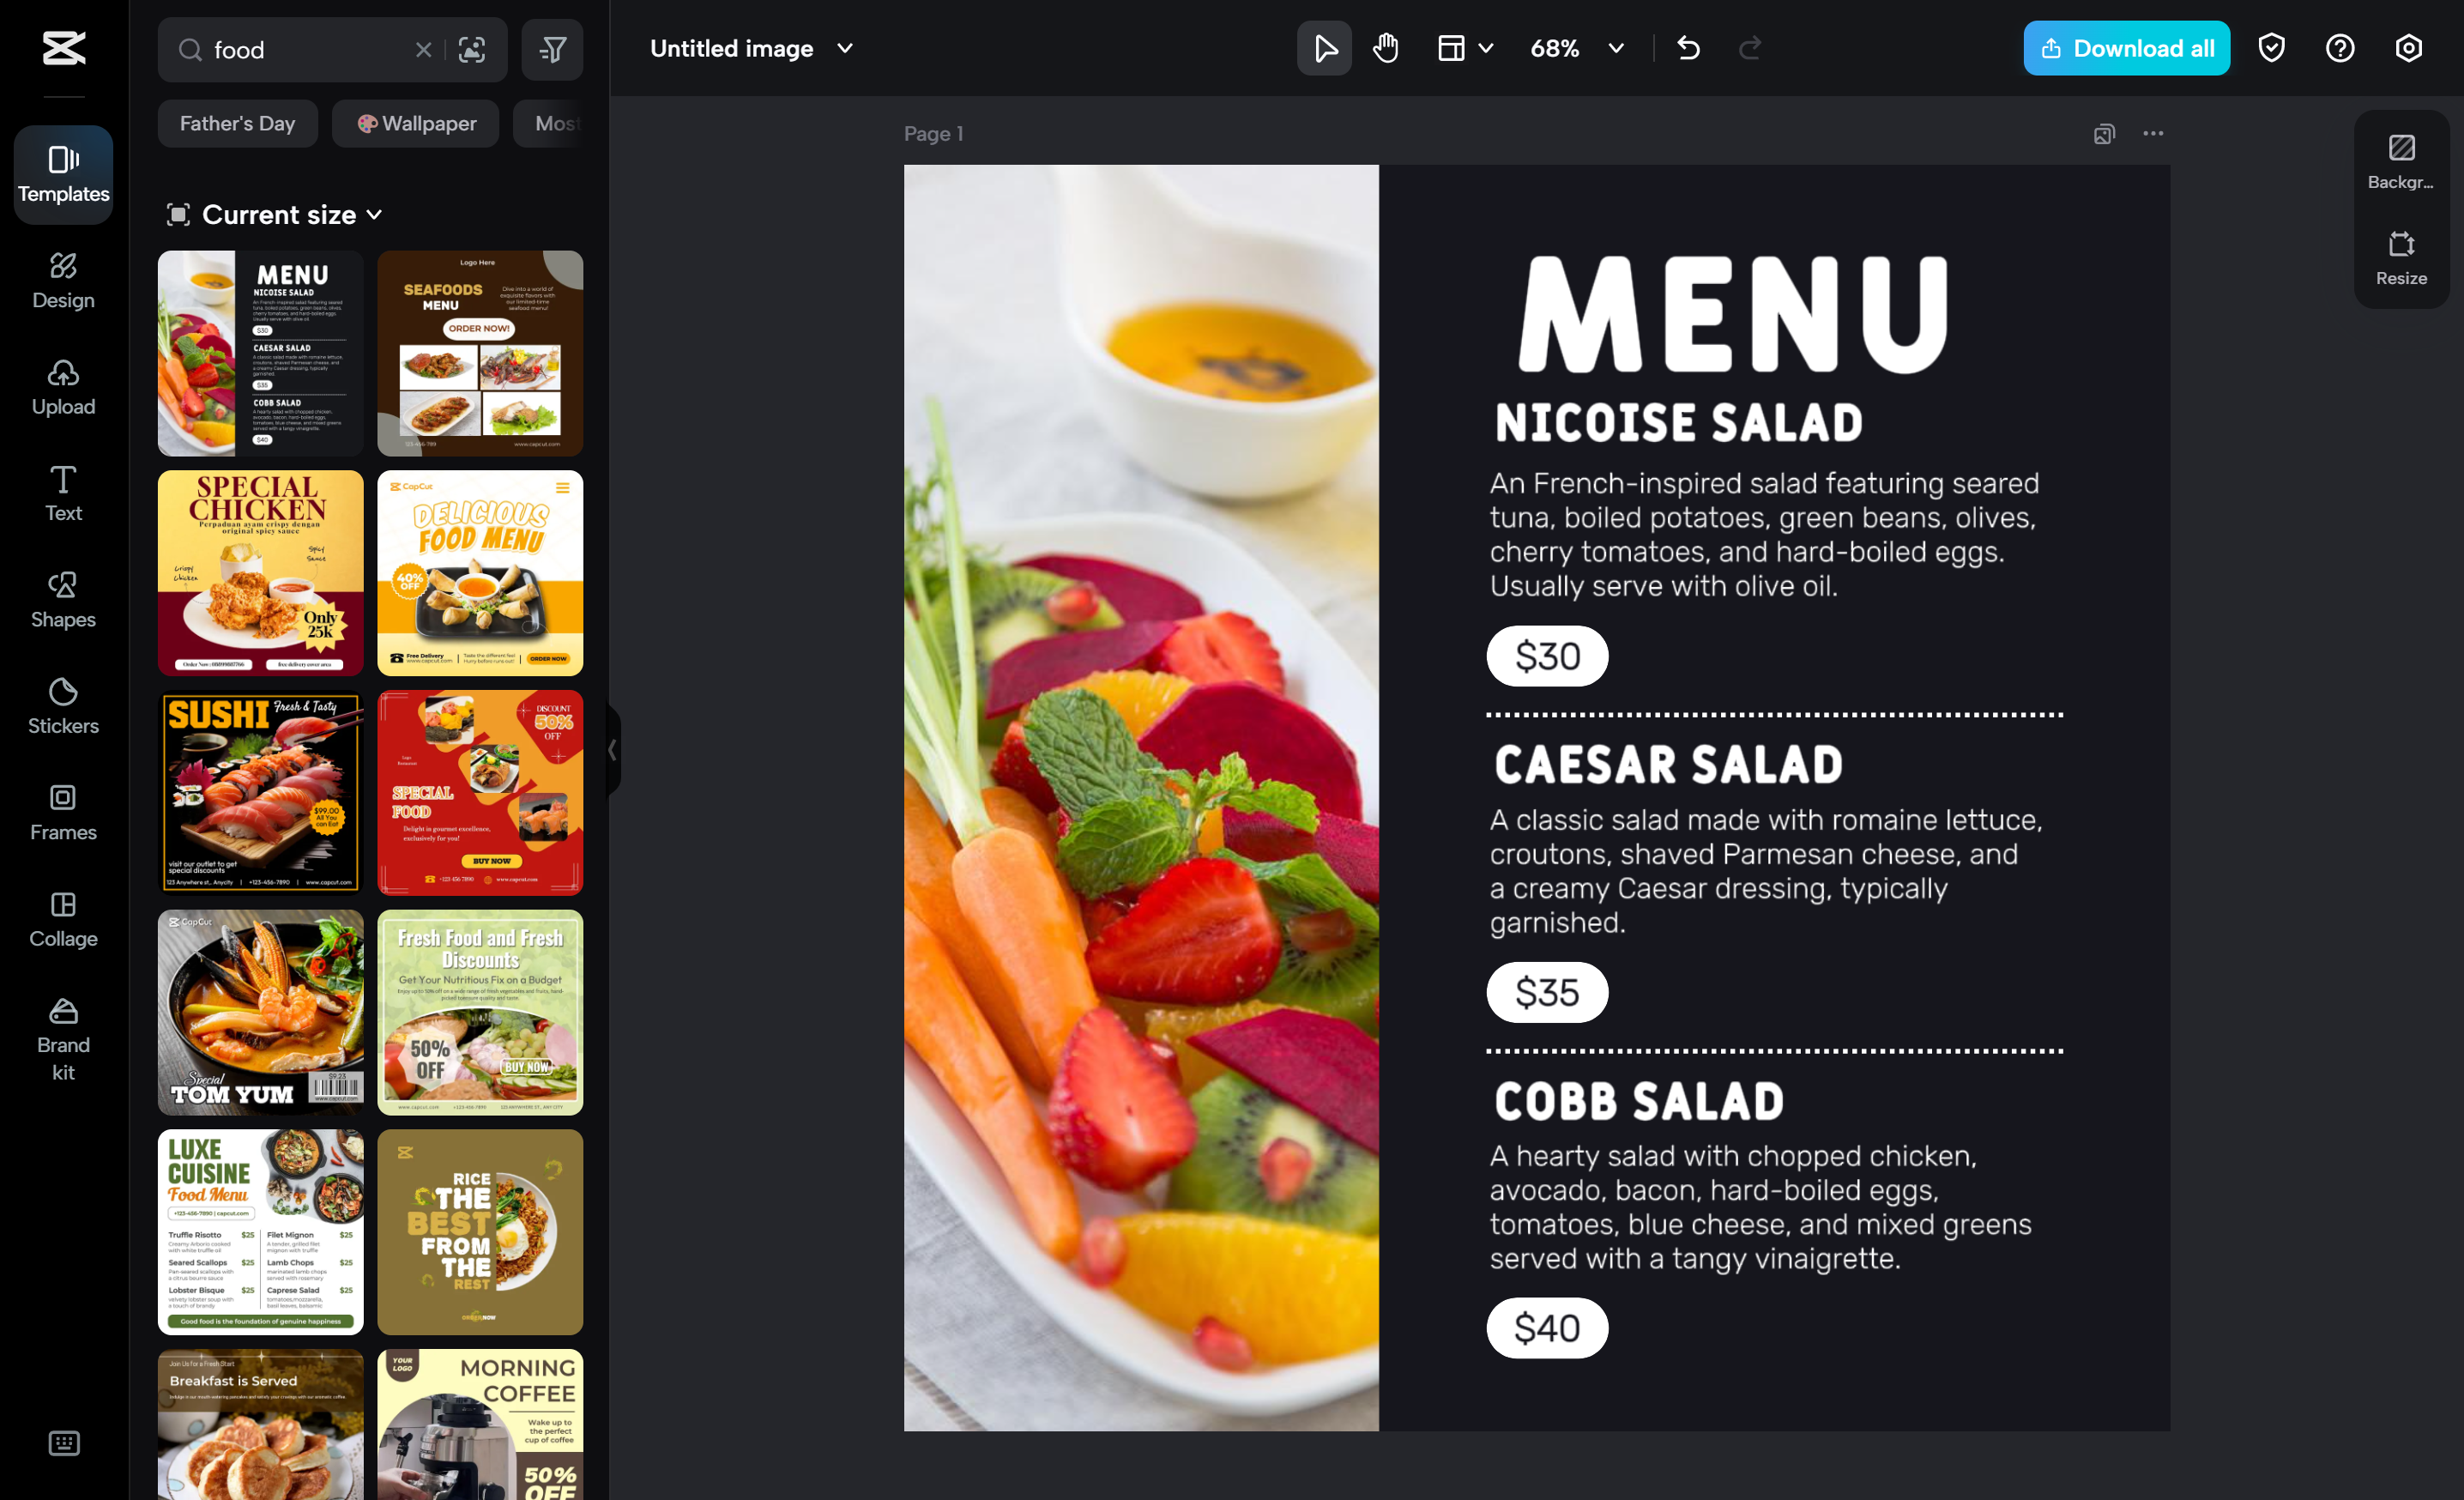Switch to the Text tab
The image size is (2464, 1500).
(63, 493)
